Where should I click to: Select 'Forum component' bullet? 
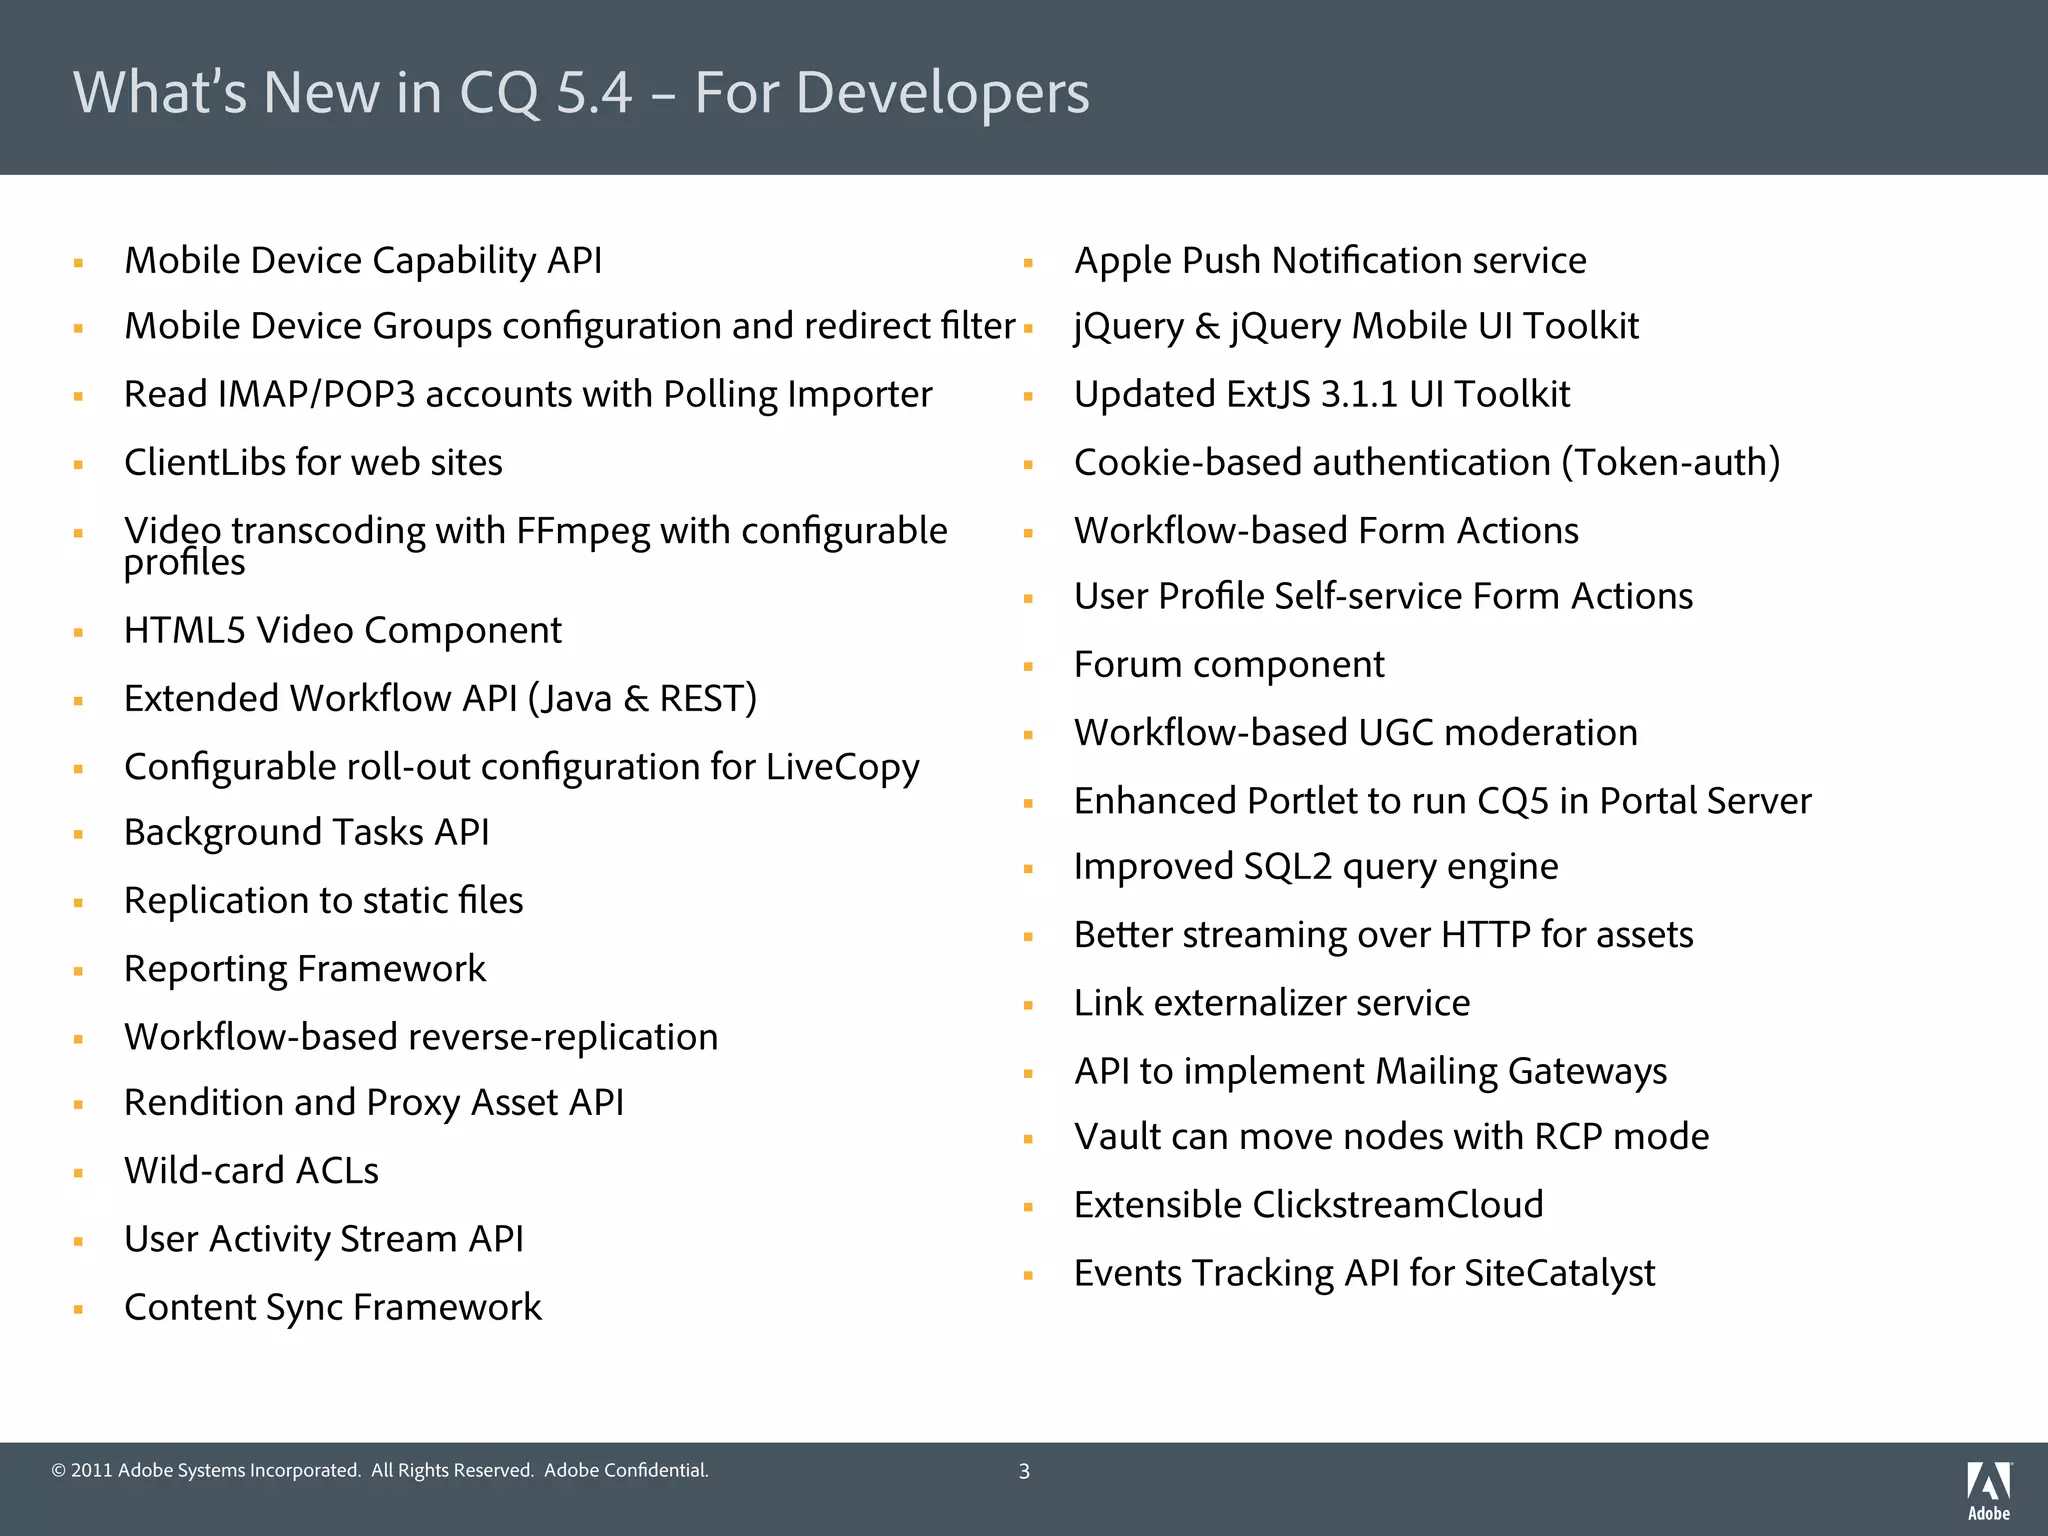point(1229,665)
